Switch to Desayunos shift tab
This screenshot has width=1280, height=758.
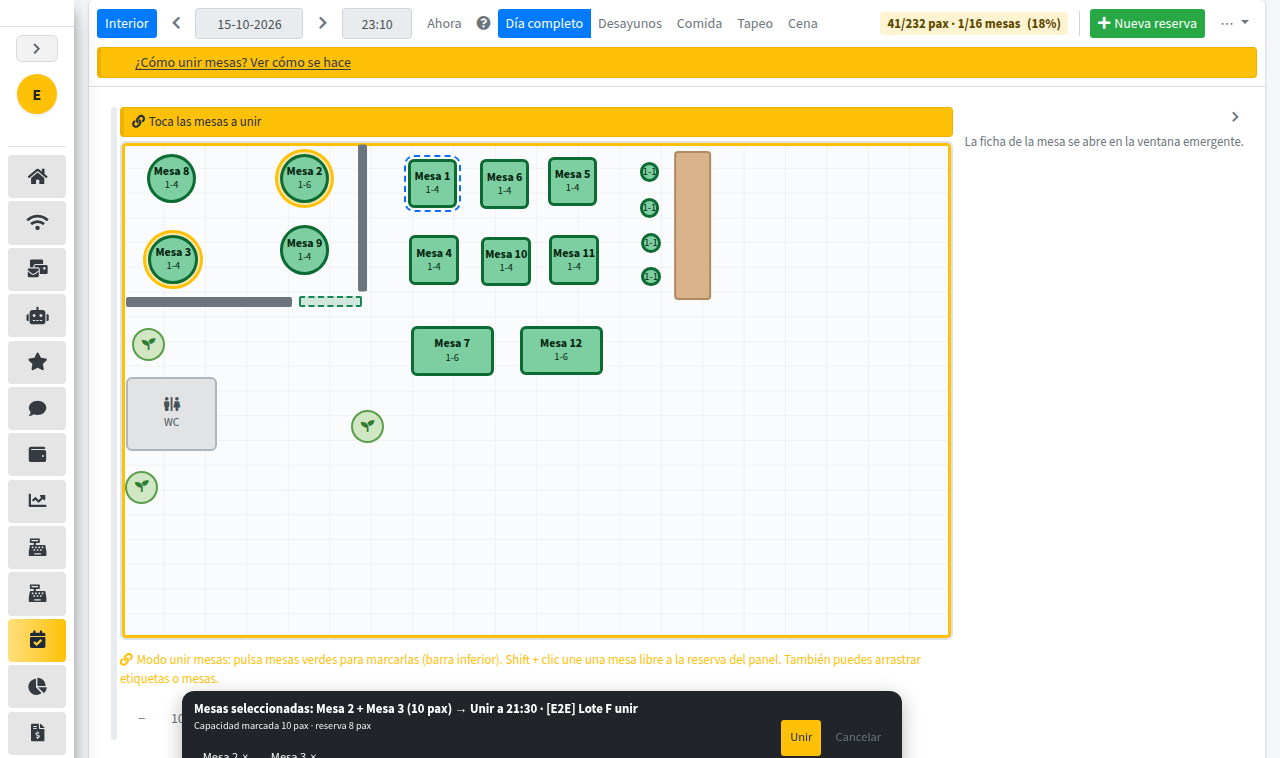[630, 23]
